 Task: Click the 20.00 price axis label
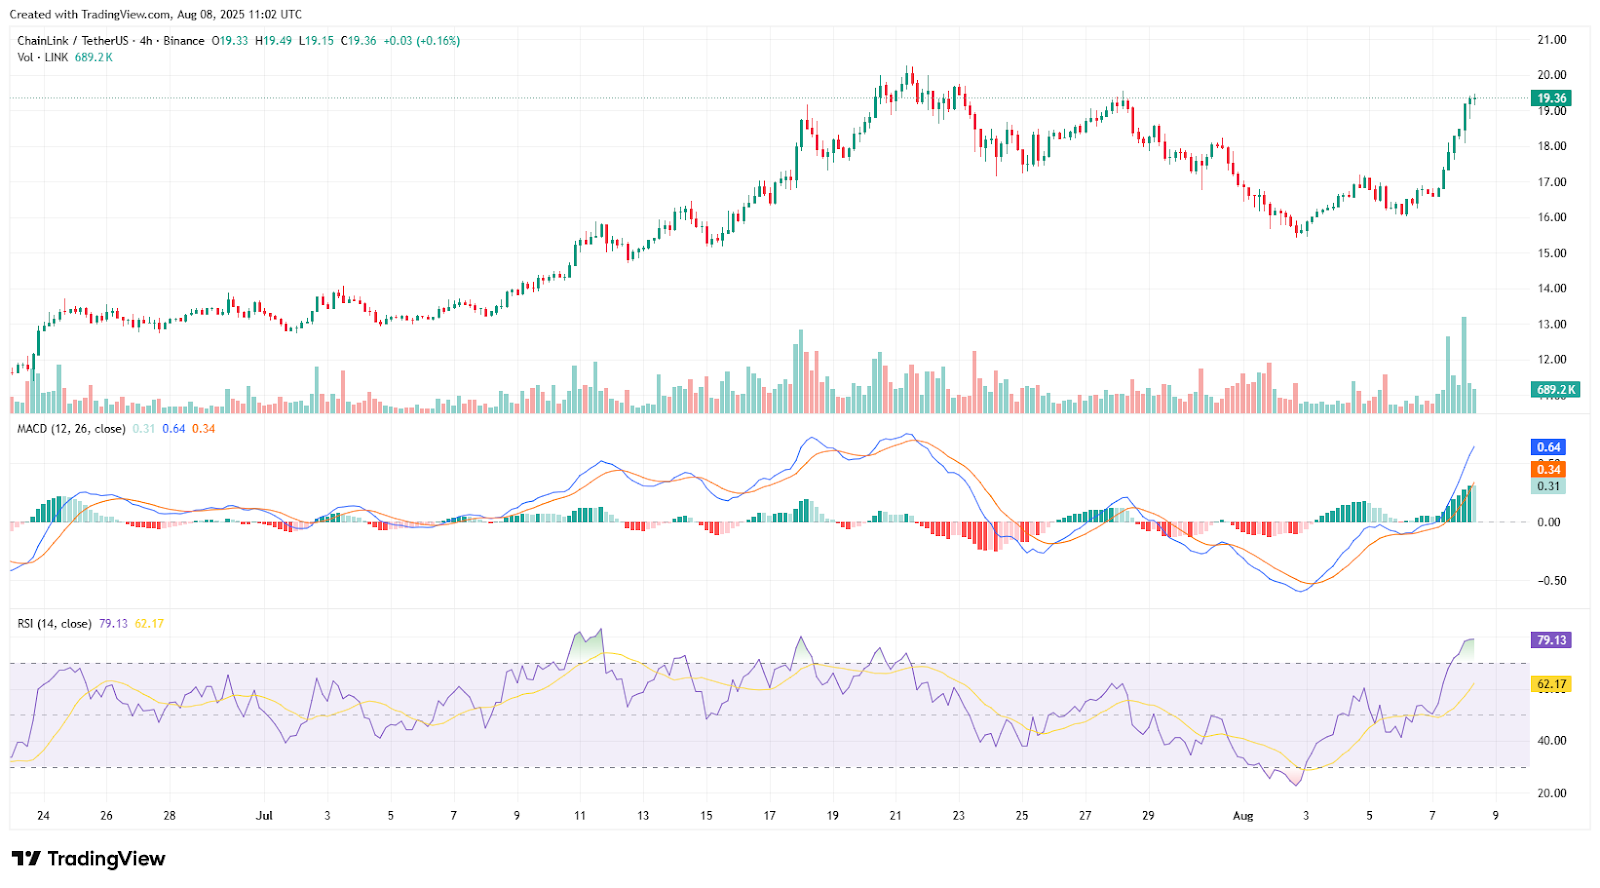[1552, 75]
